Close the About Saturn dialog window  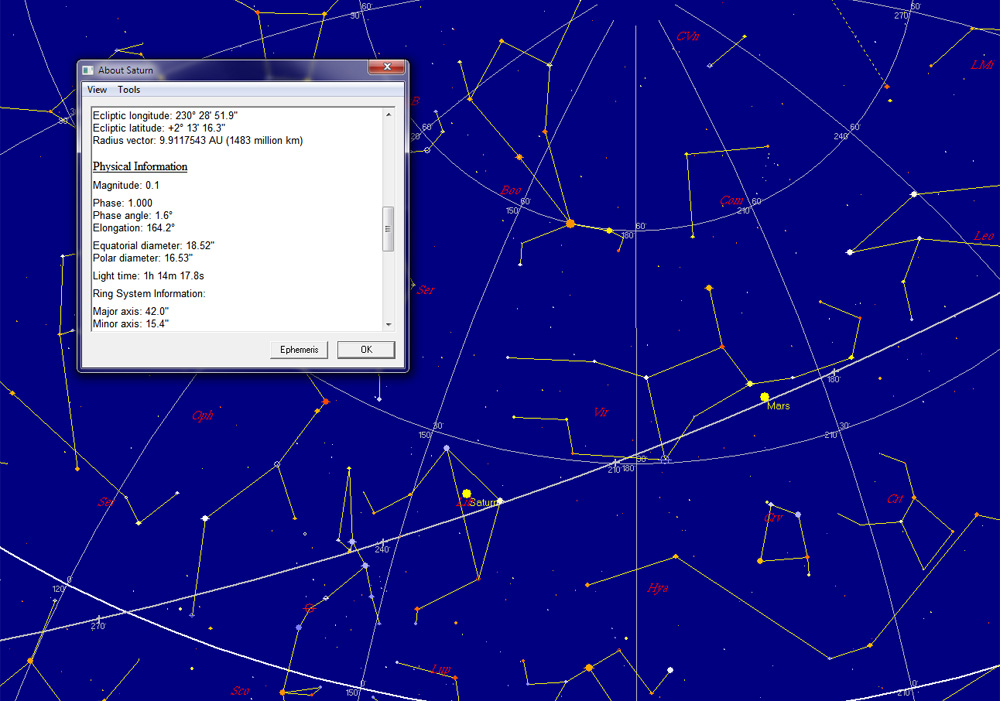385,69
